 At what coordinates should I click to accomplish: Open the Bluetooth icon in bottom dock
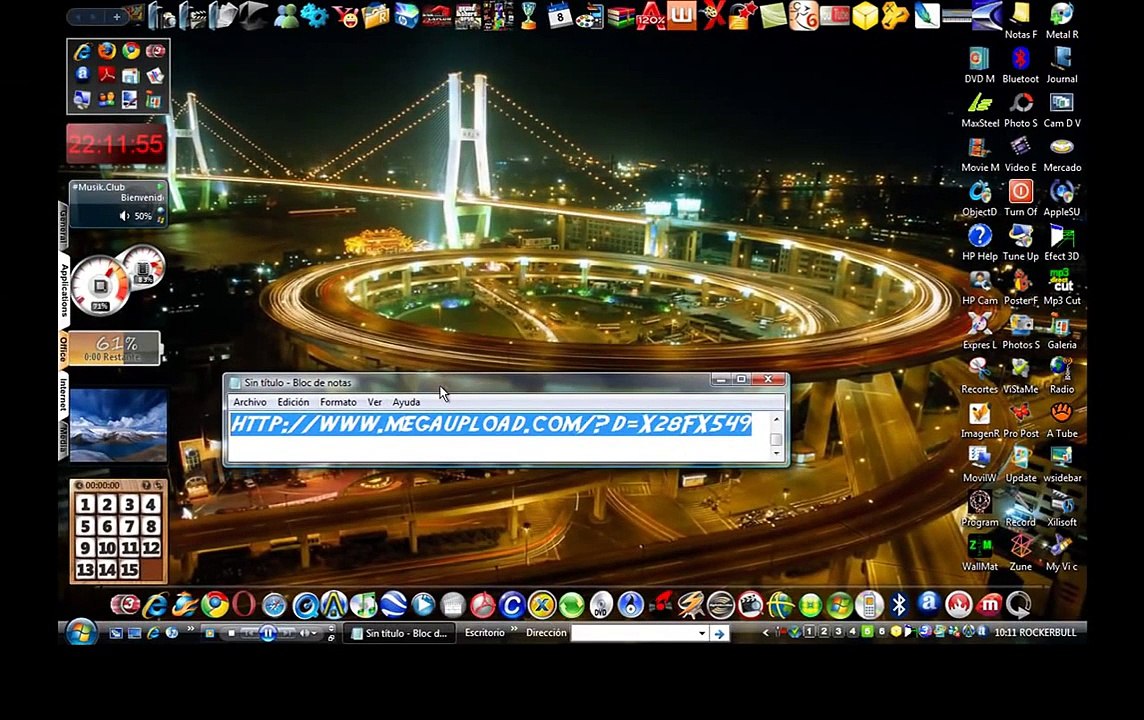coord(899,605)
